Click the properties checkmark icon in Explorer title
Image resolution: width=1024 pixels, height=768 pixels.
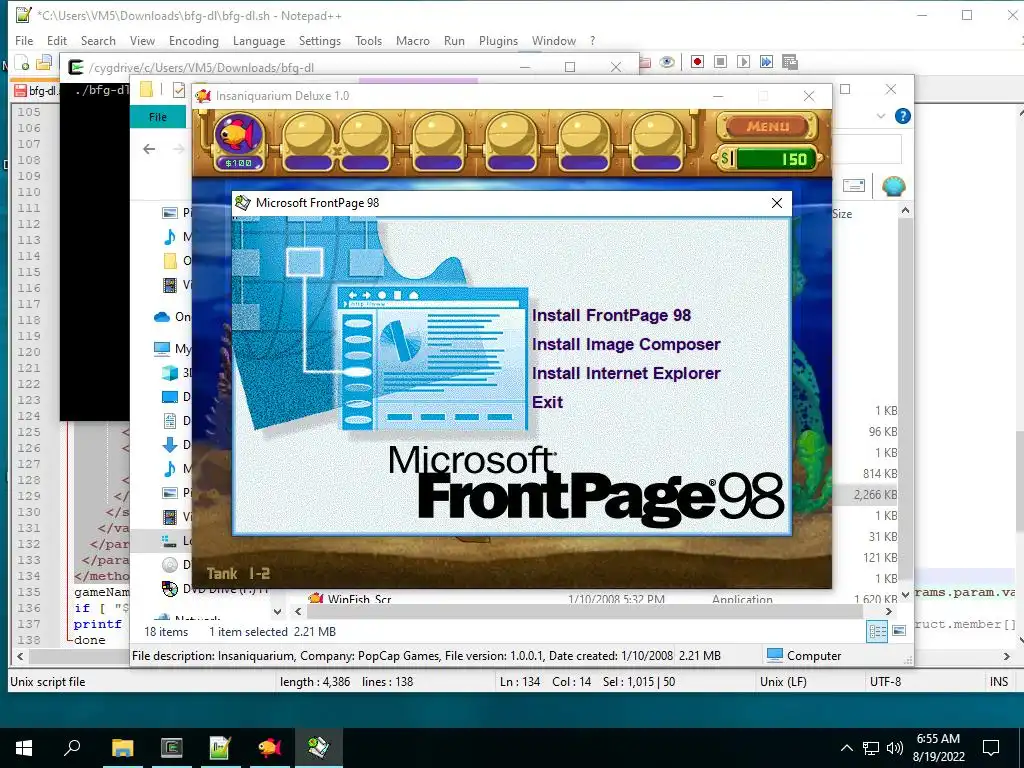(178, 90)
